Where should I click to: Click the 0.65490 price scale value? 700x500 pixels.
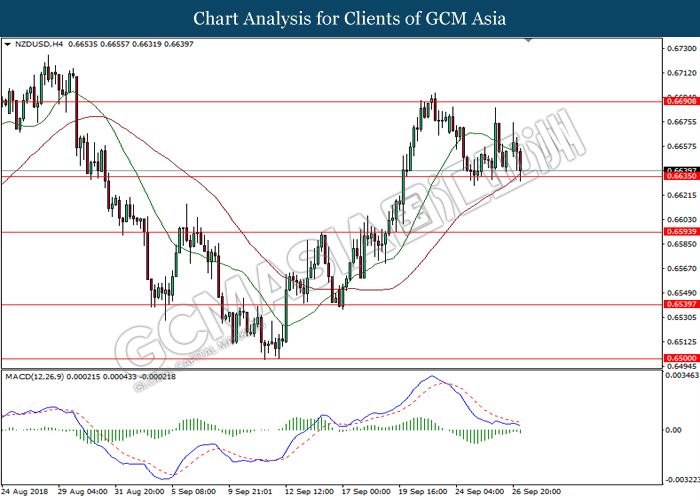(681, 293)
